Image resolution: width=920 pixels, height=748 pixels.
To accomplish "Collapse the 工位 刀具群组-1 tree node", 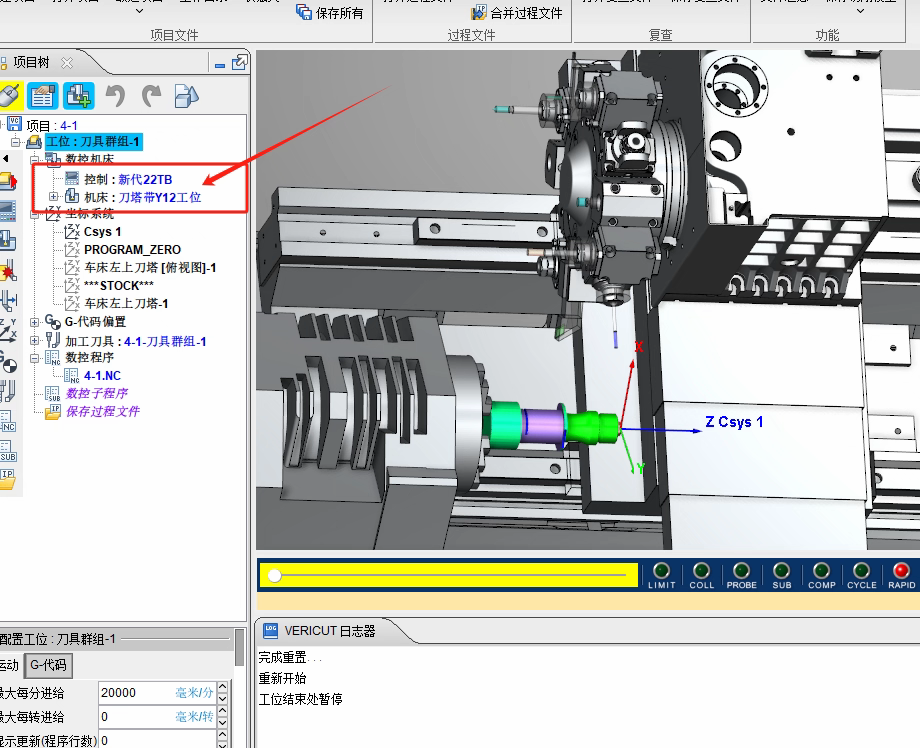I will point(16,141).
